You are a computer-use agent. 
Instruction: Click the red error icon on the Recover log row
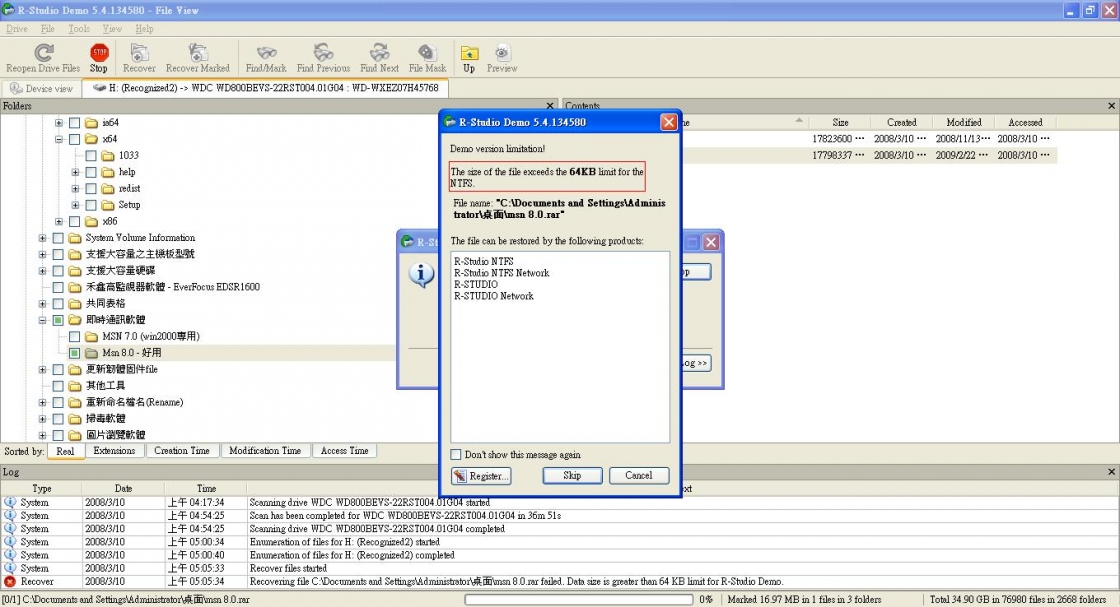[x=10, y=581]
